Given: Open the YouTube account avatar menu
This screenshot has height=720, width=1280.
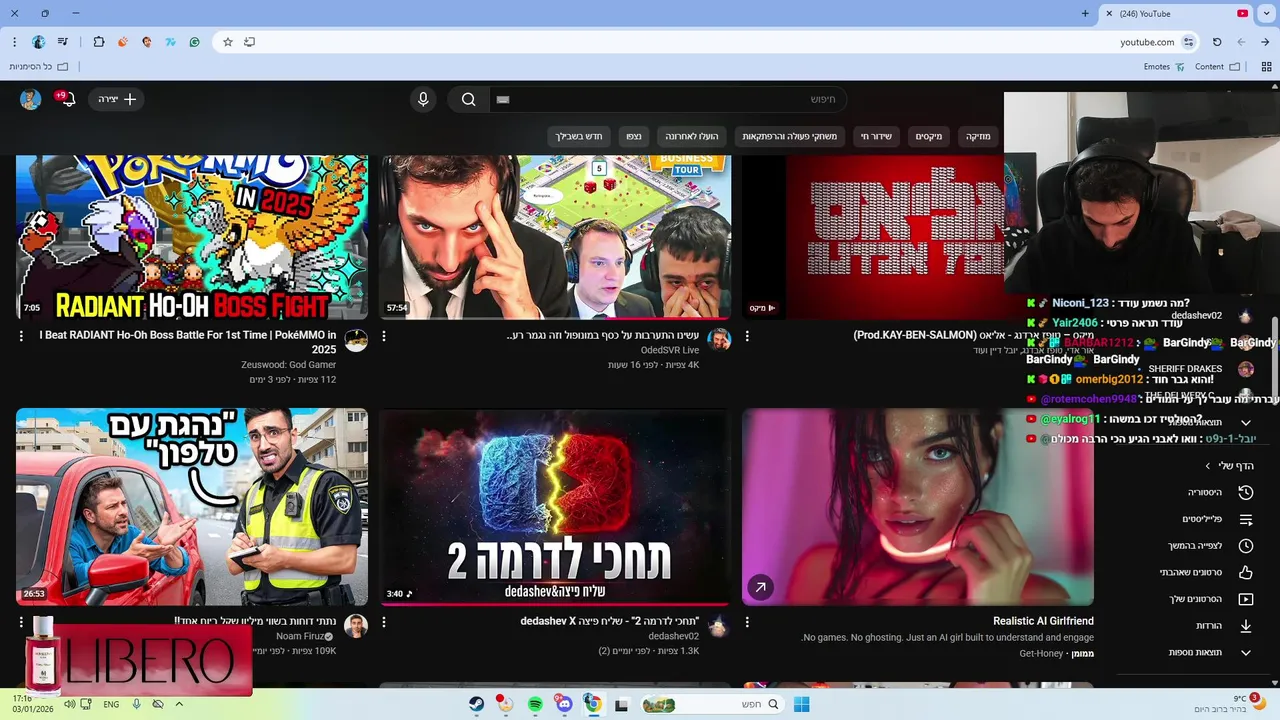Looking at the screenshot, I should pyautogui.click(x=31, y=99).
